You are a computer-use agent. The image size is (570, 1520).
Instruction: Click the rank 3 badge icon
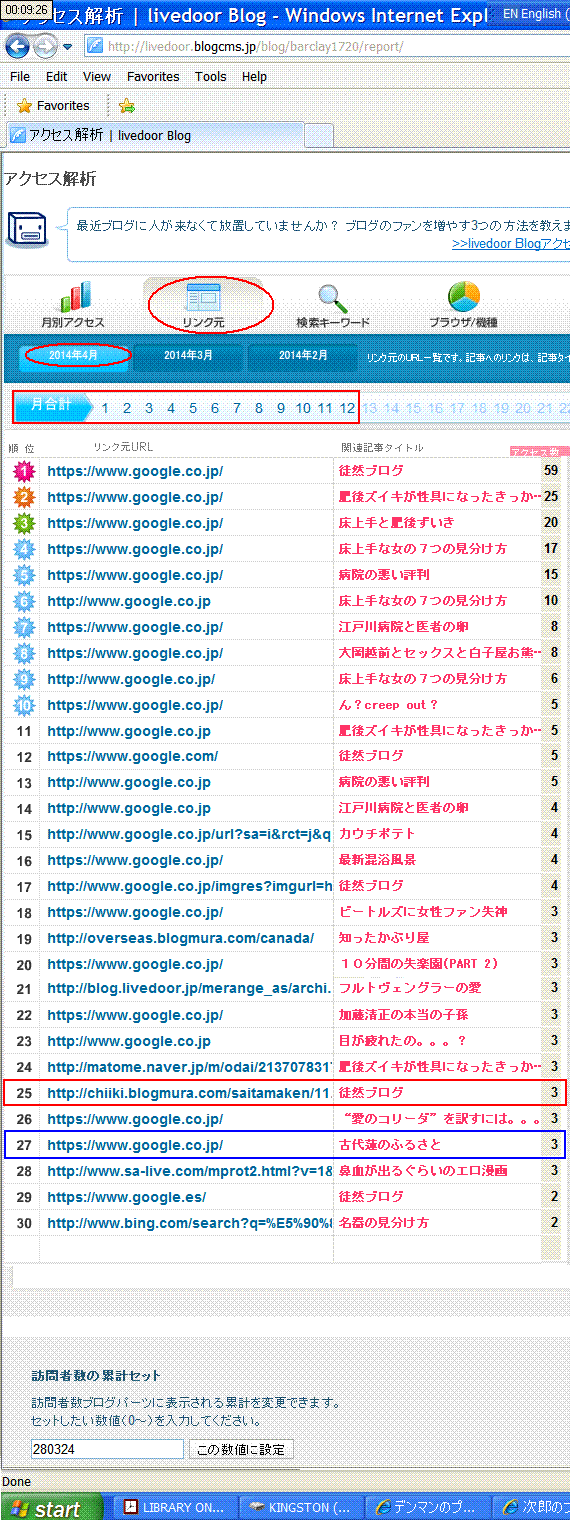pos(24,523)
